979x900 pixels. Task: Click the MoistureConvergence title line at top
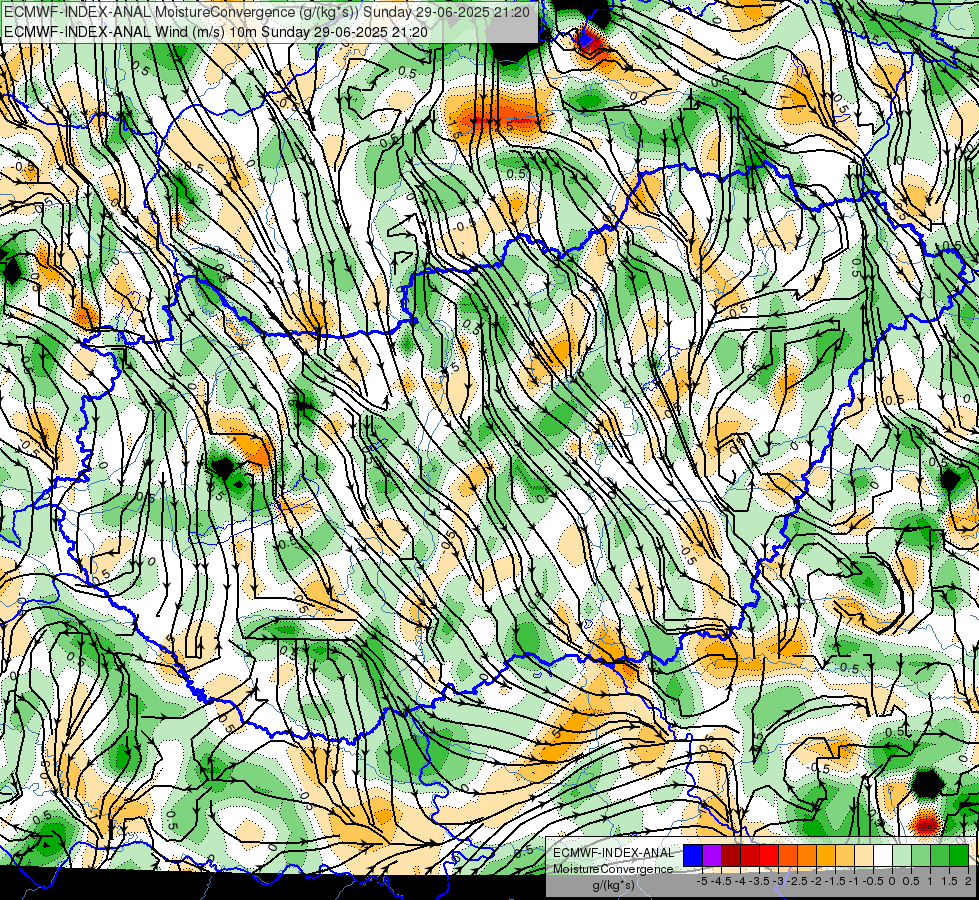(267, 12)
